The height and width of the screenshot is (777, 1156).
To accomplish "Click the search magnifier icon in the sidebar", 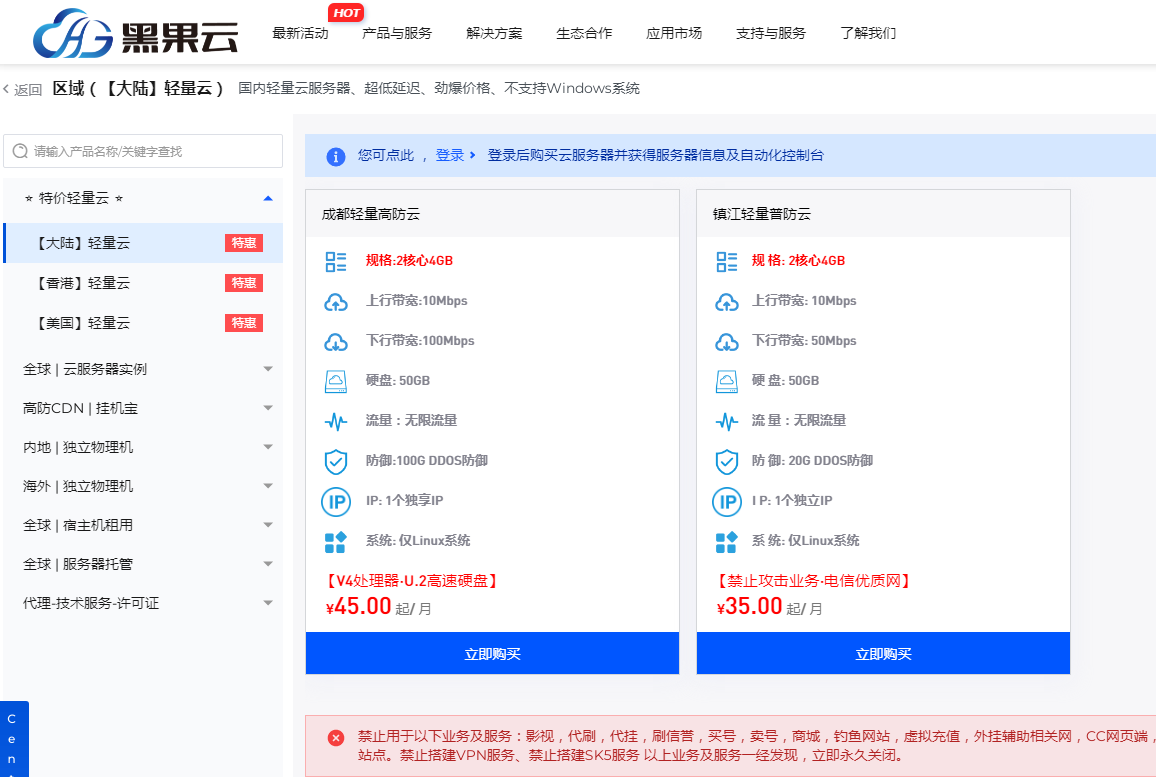I will click(21, 151).
